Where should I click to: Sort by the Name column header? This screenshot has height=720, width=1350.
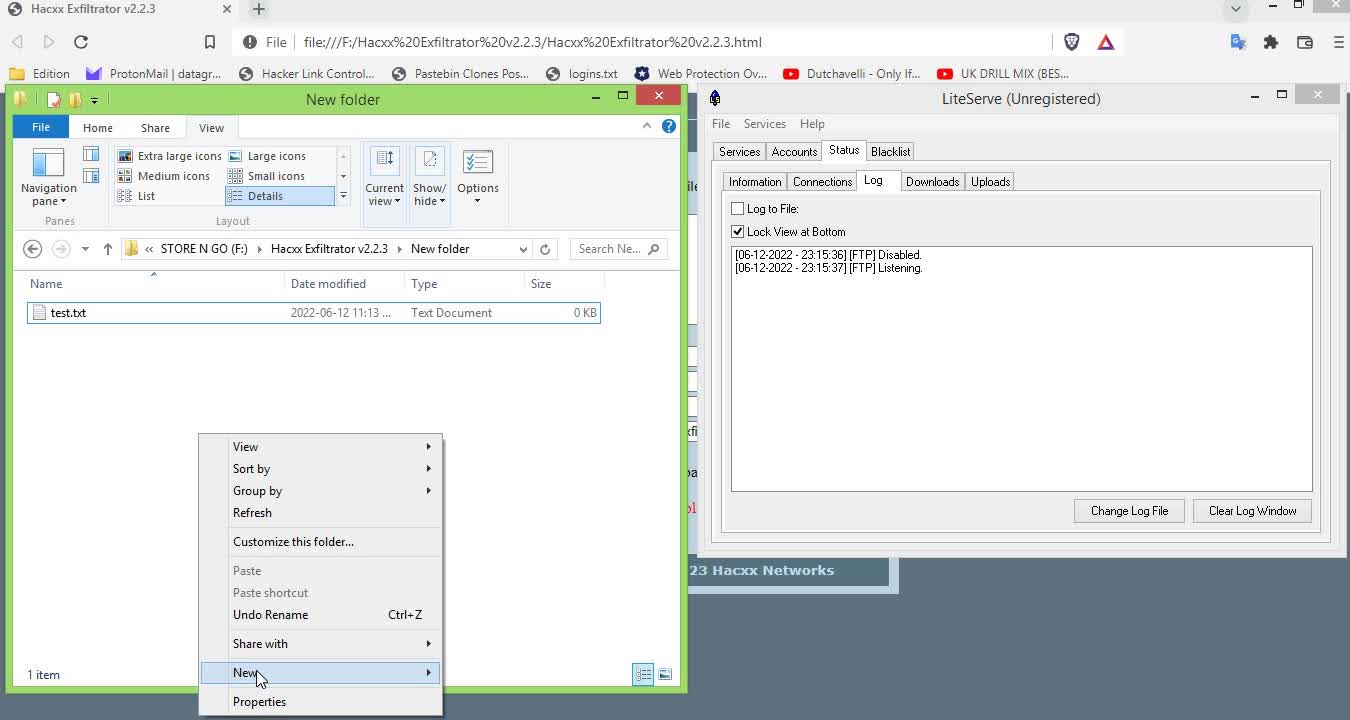155,284
